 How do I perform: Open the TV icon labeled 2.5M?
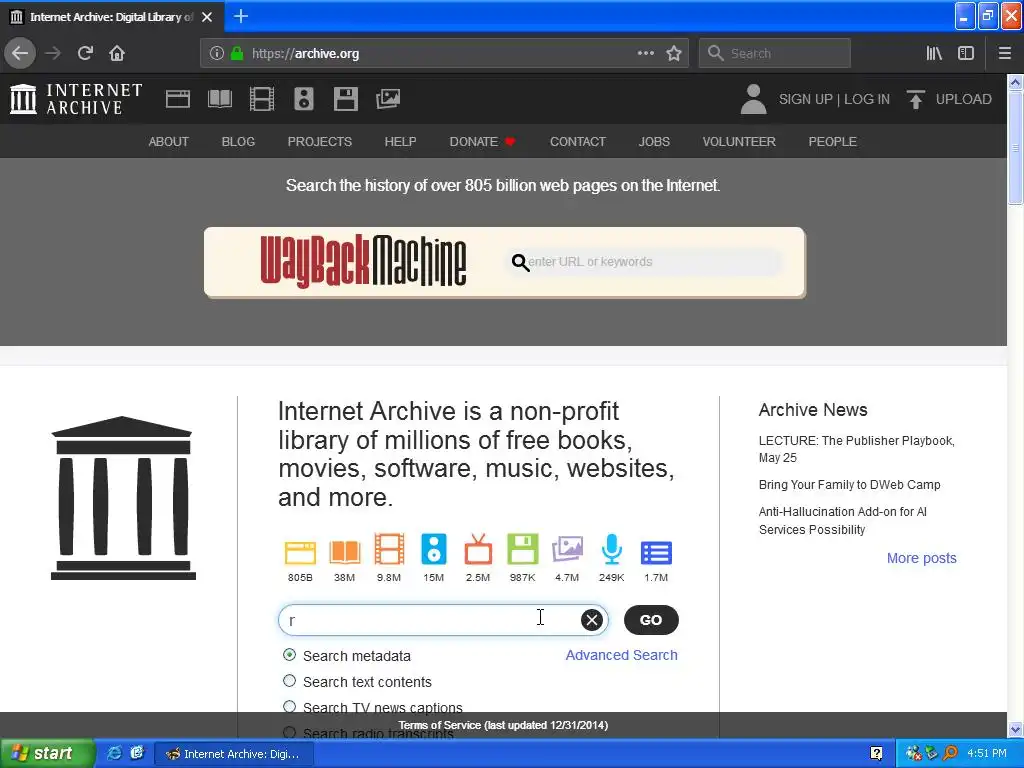[478, 549]
